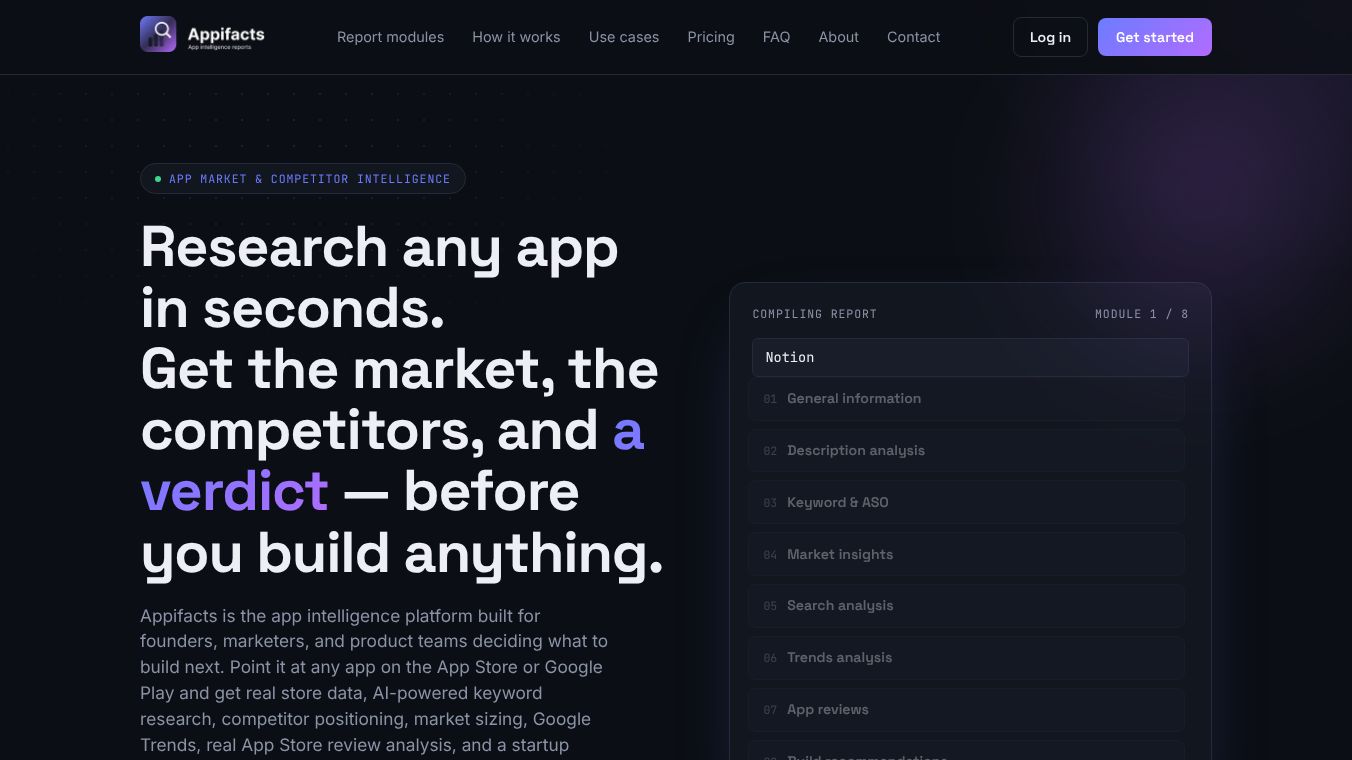Click the Log in button
This screenshot has height=760, width=1352.
point(1050,37)
